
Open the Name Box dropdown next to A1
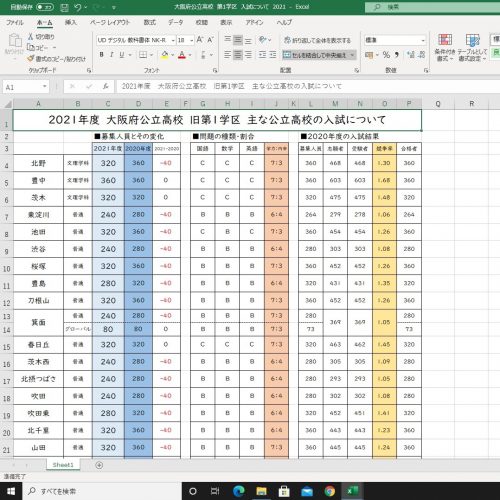[x=44, y=87]
